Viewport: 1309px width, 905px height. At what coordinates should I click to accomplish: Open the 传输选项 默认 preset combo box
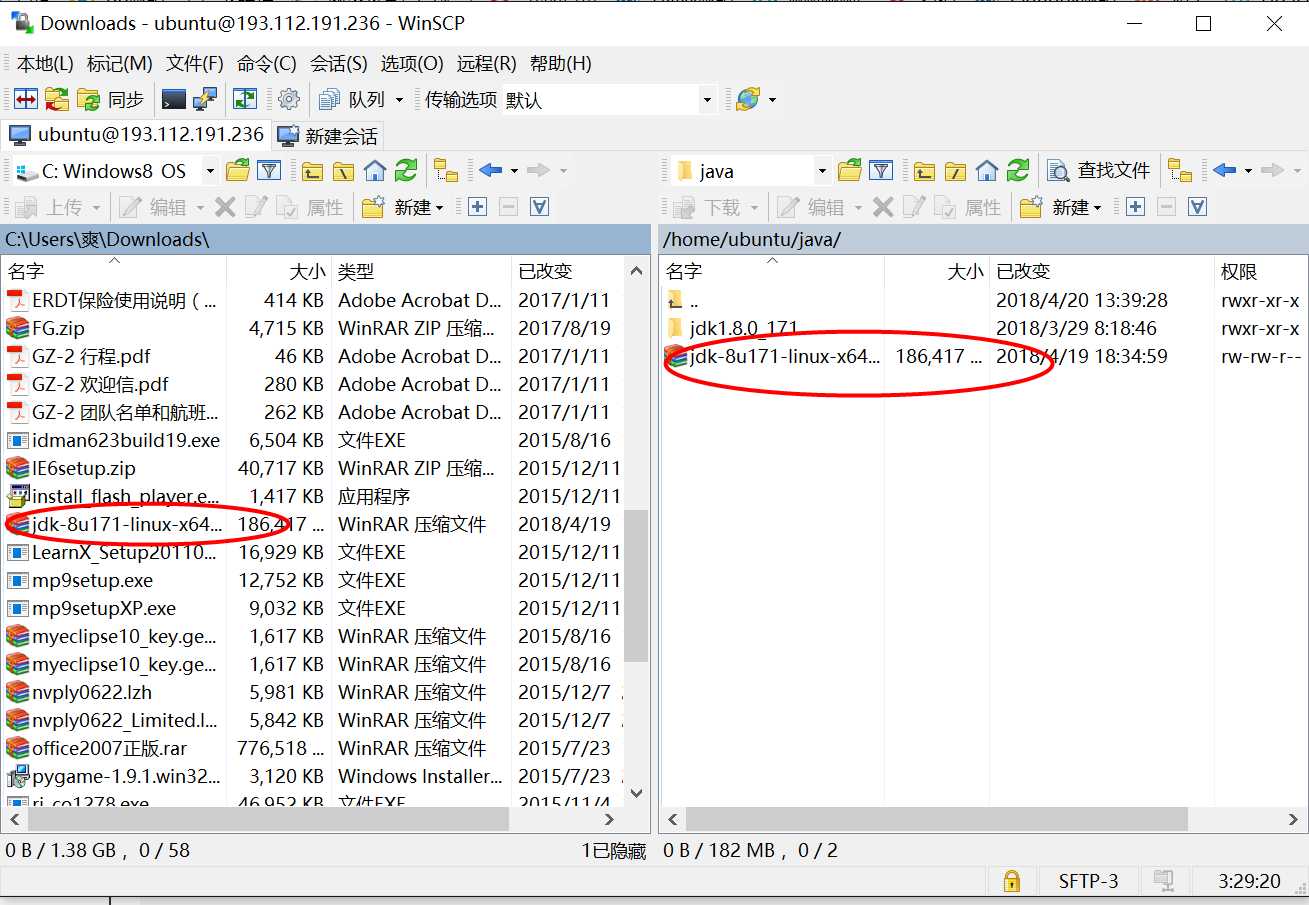click(610, 99)
